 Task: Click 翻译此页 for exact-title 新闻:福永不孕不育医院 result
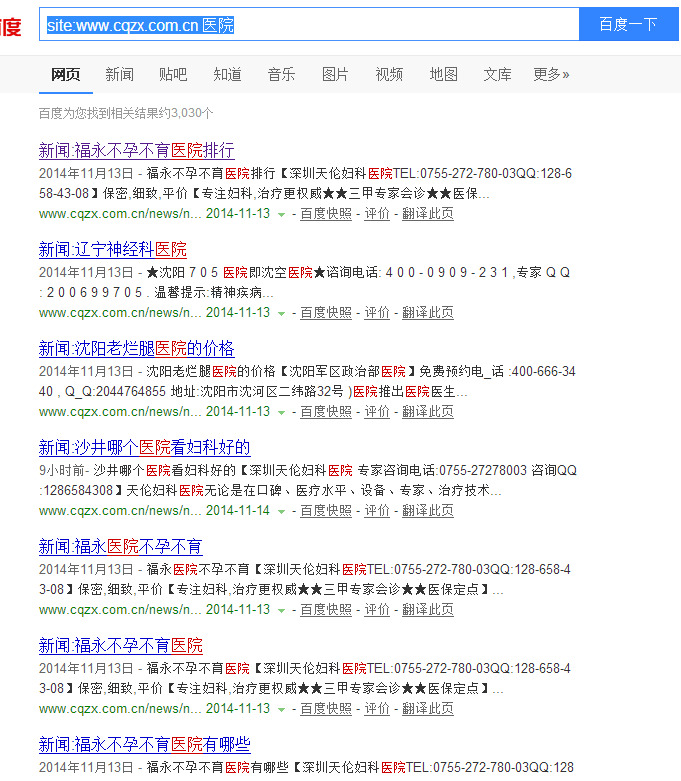click(428, 709)
